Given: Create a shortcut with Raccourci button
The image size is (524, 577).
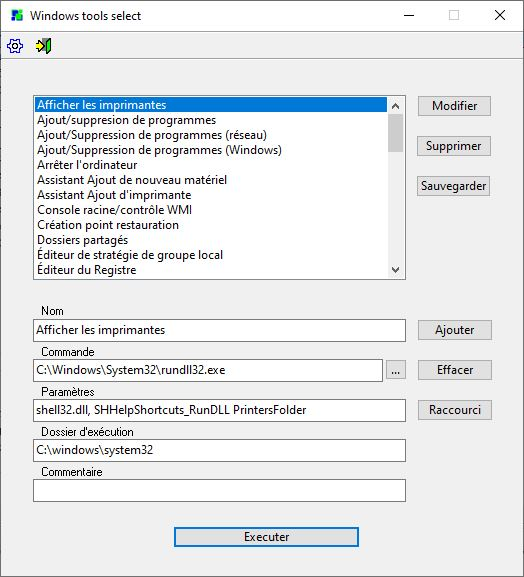Looking at the screenshot, I should [x=455, y=410].
